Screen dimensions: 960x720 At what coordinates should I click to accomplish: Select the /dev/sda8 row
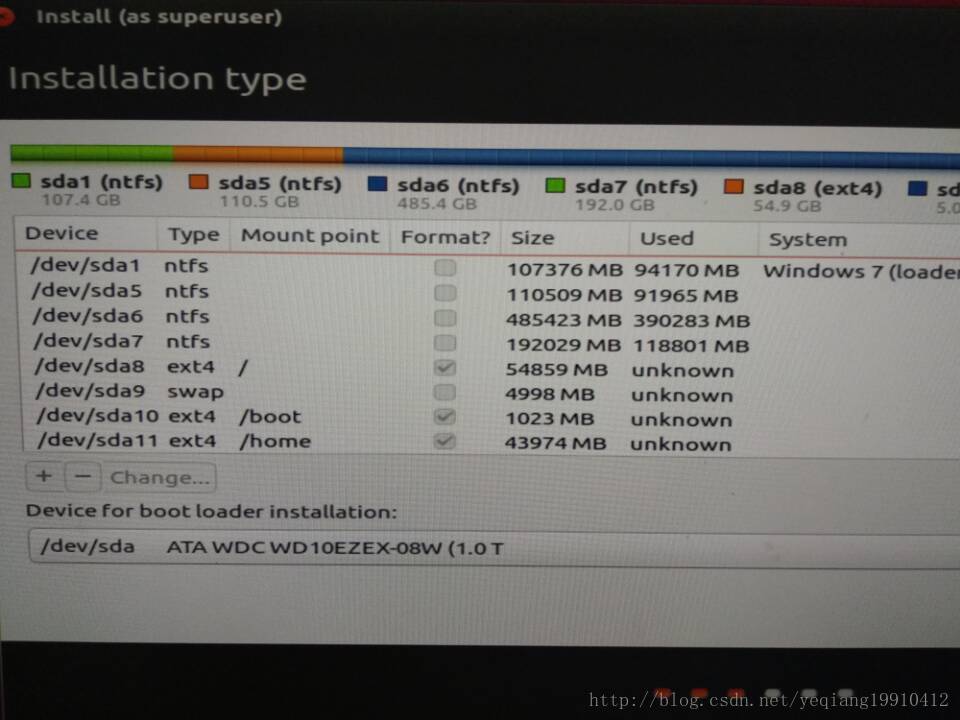490,367
